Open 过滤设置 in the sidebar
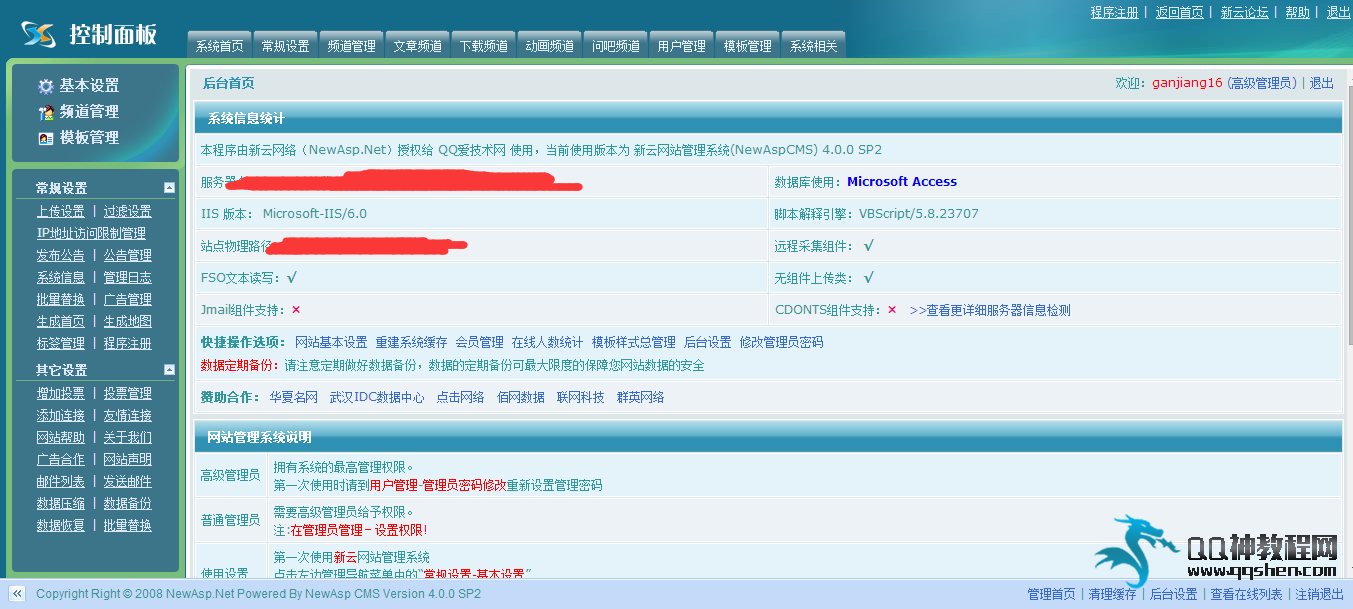Screen dimensions: 1353x609 coord(128,211)
